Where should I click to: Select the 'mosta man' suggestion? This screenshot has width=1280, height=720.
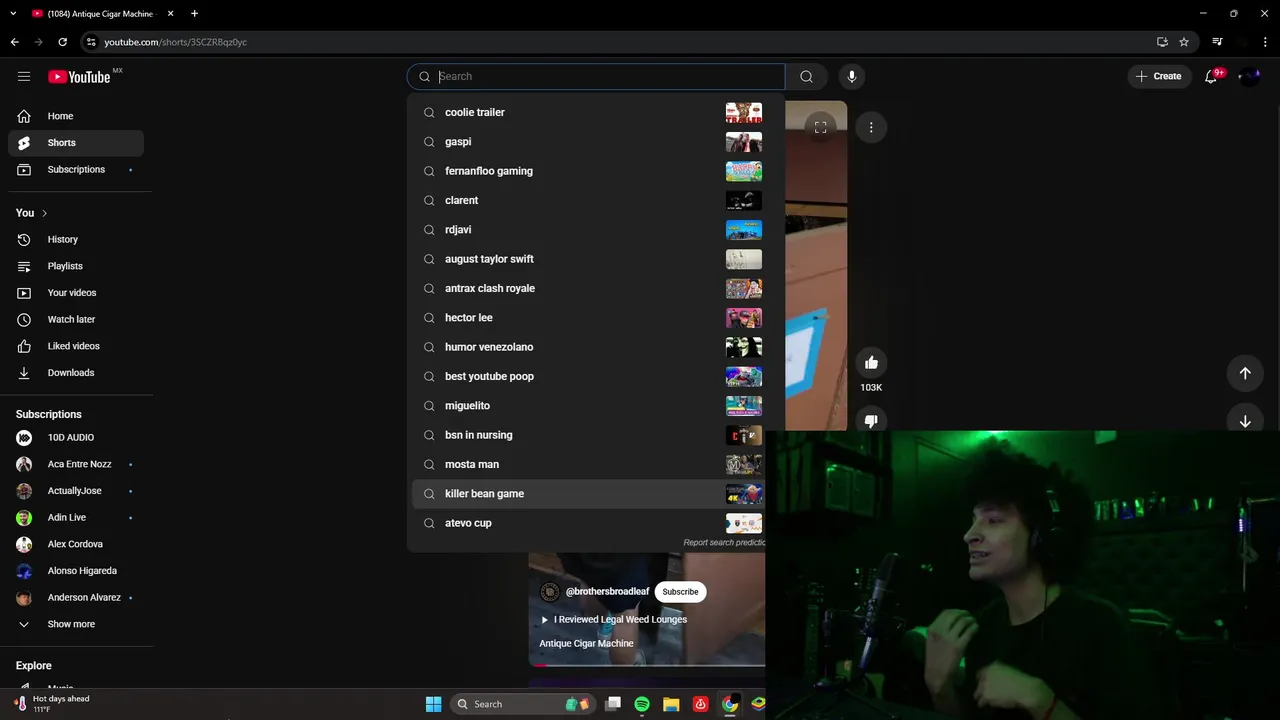pos(586,464)
